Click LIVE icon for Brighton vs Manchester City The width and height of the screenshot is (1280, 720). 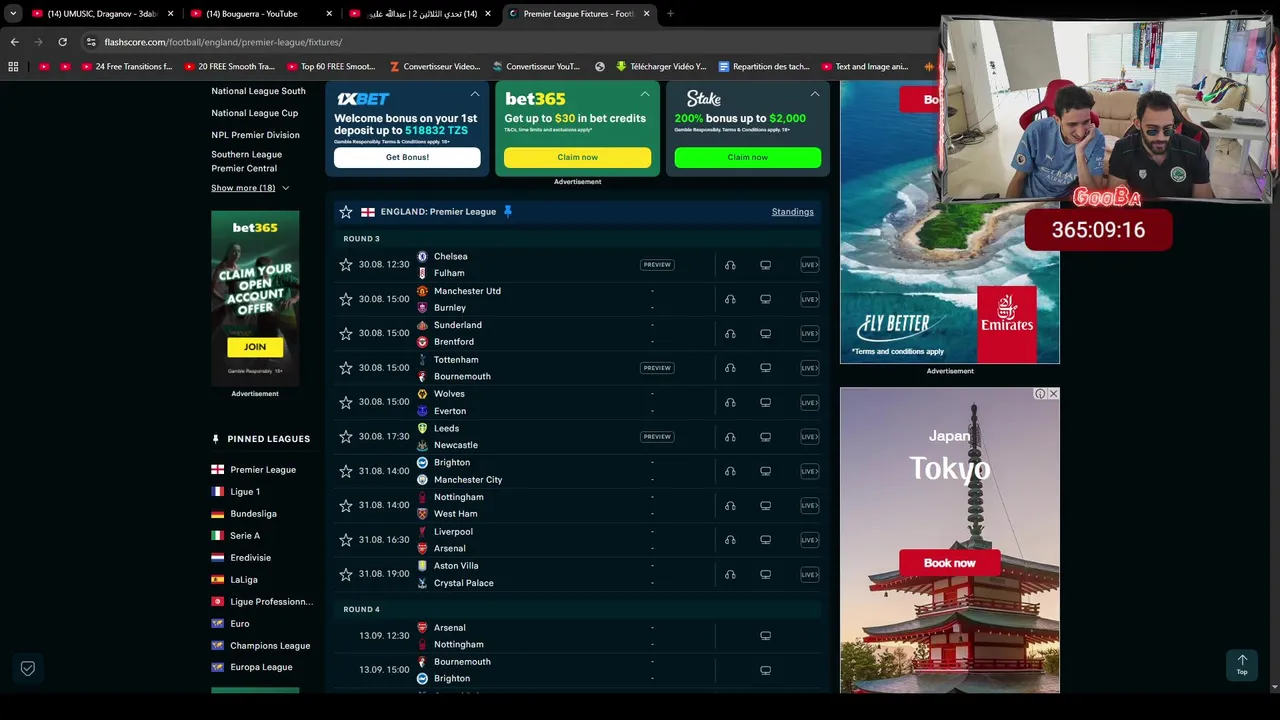[x=809, y=471]
